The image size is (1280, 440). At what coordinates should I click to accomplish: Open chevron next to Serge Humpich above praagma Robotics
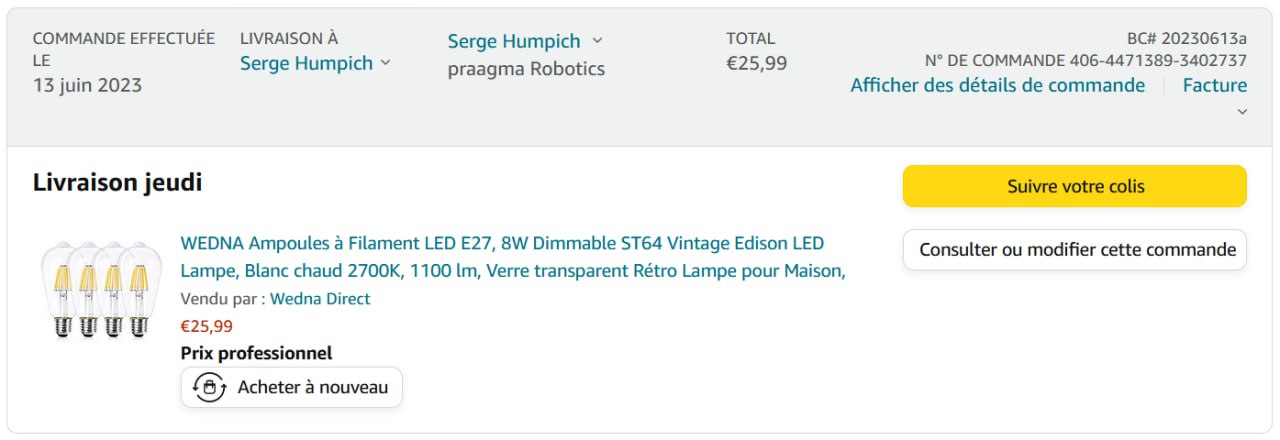(x=597, y=41)
